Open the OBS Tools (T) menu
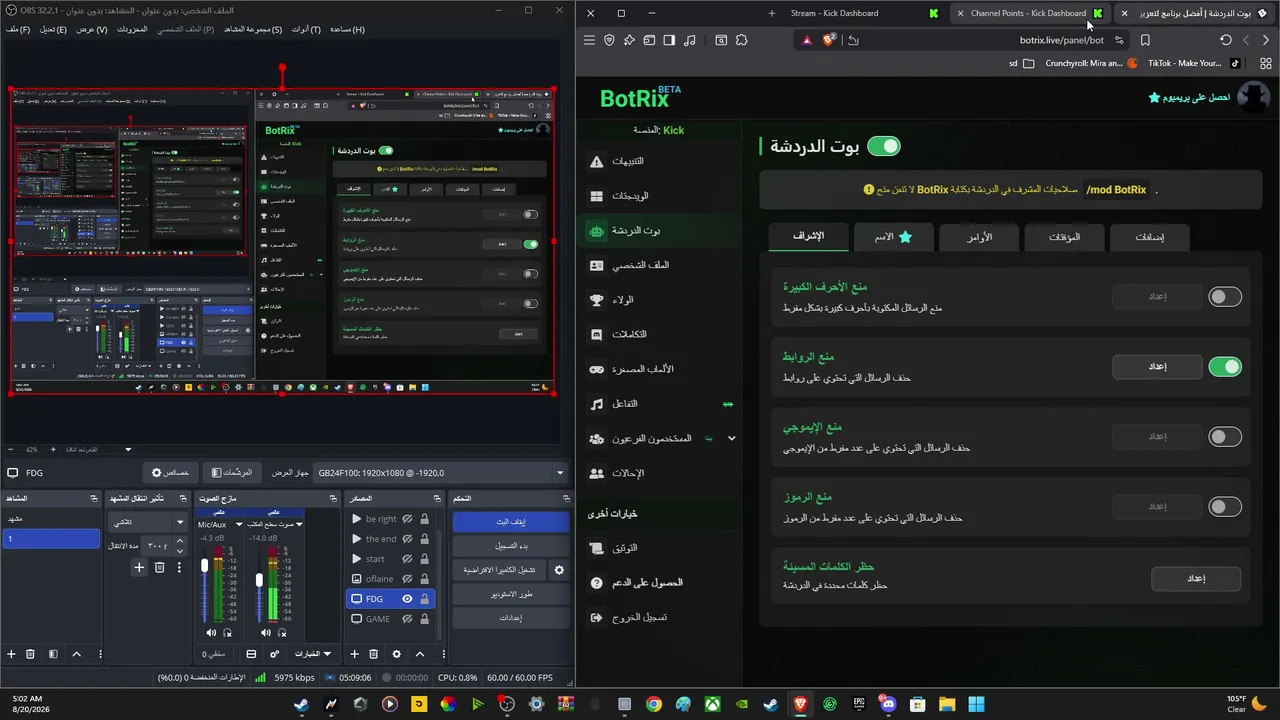The width and height of the screenshot is (1280, 720). tap(306, 29)
